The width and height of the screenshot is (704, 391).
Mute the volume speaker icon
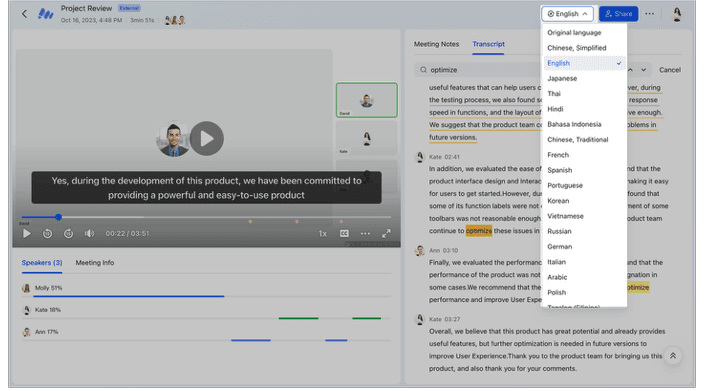click(x=90, y=233)
